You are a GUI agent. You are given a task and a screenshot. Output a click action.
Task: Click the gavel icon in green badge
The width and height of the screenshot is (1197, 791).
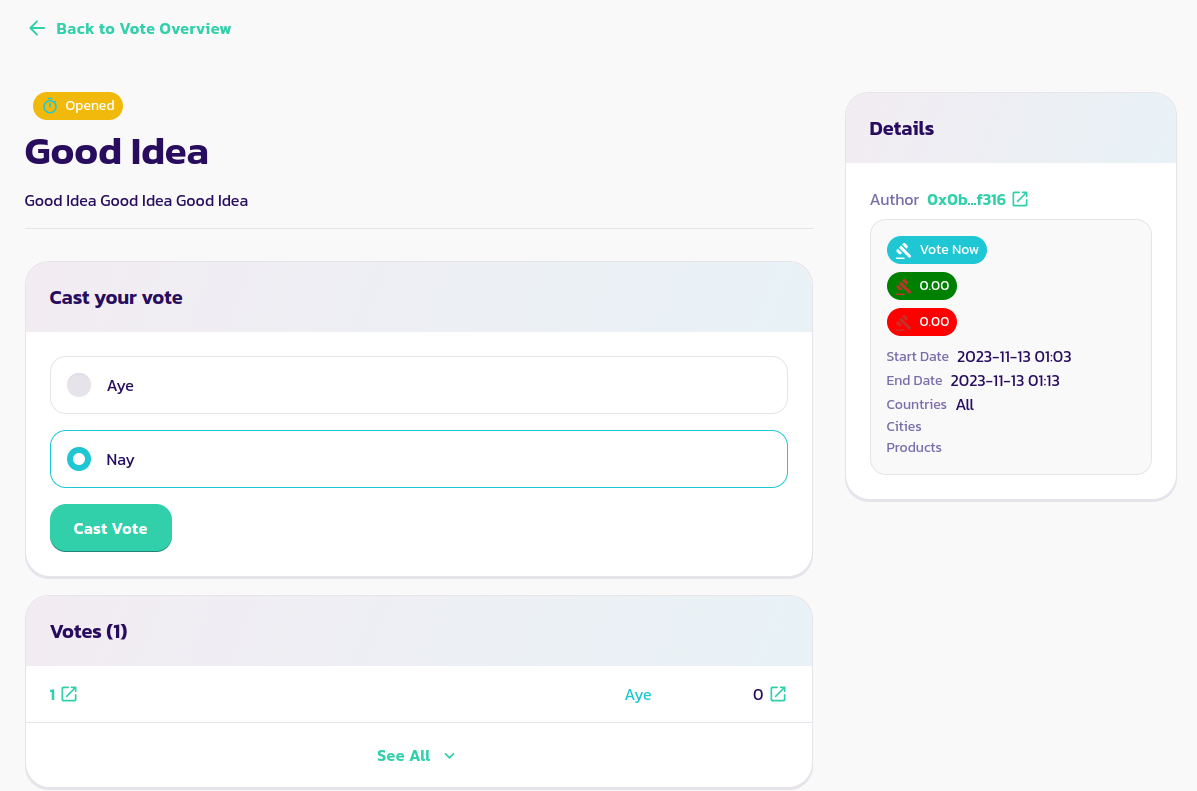tap(904, 286)
